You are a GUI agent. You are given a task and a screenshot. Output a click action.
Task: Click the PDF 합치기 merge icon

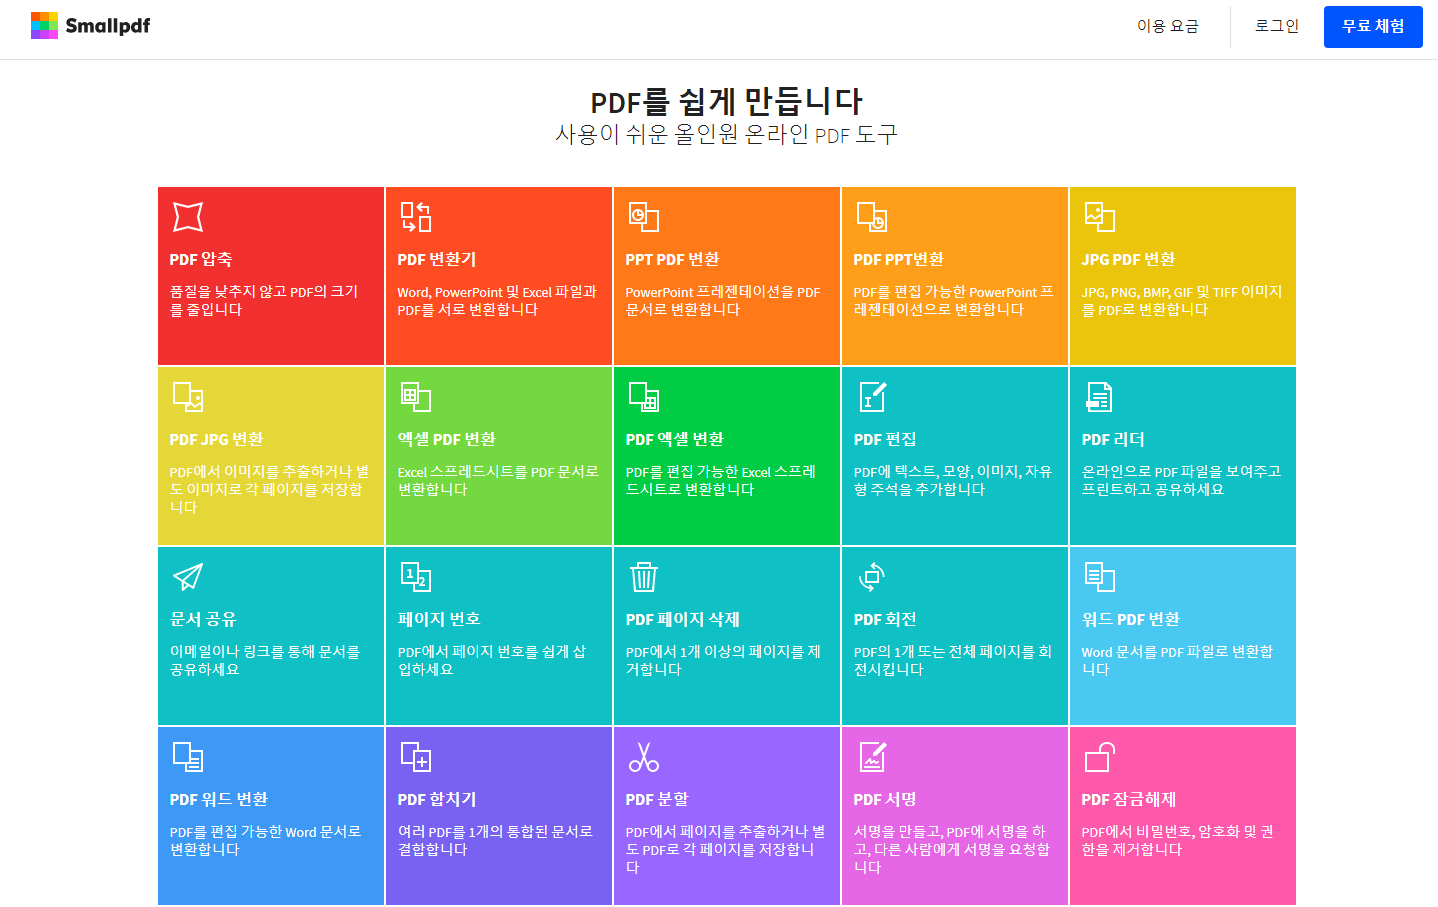[x=415, y=757]
